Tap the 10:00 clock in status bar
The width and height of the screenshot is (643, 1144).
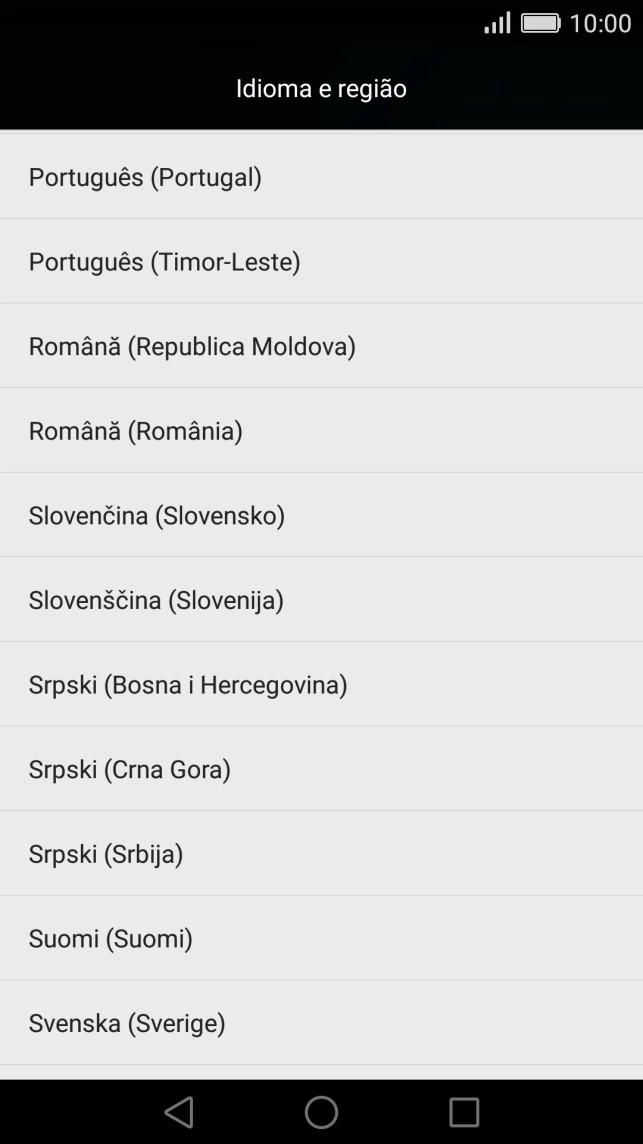600,23
